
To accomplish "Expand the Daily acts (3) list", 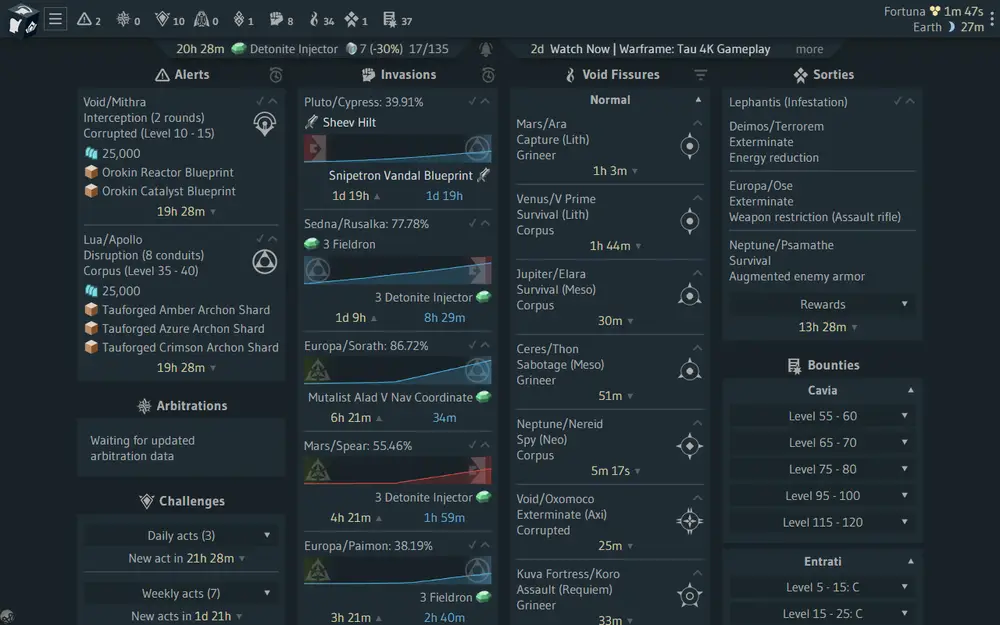I will (x=180, y=535).
